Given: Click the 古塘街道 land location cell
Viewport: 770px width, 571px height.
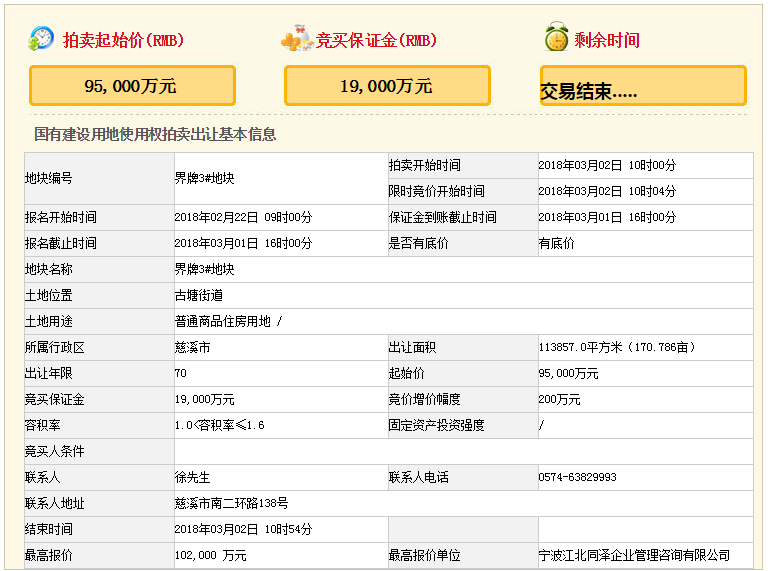Looking at the screenshot, I should click(x=198, y=296).
